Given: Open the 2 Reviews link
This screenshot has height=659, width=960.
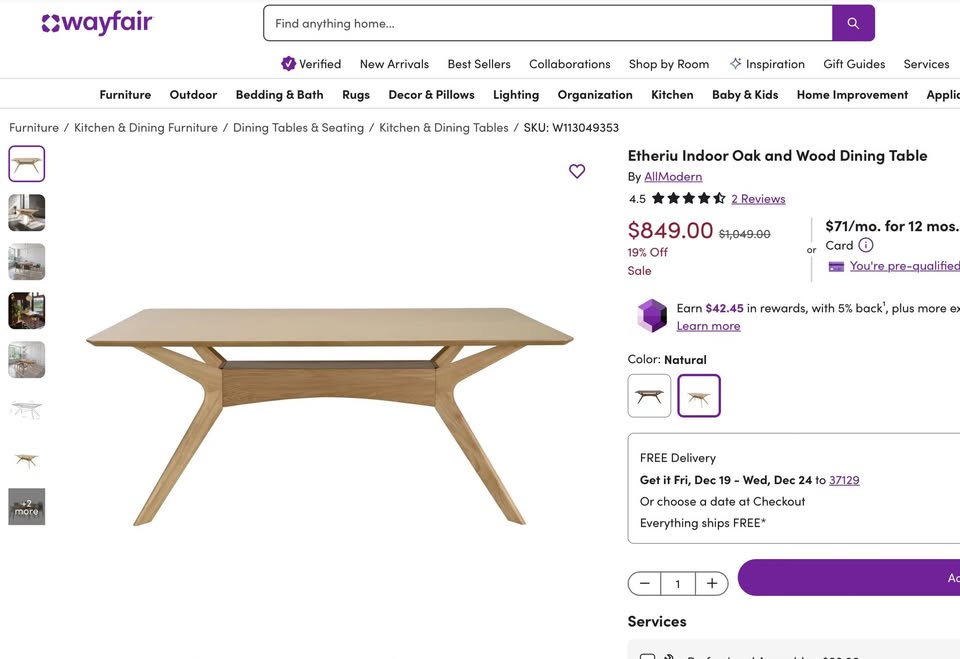Looking at the screenshot, I should click(x=758, y=198).
